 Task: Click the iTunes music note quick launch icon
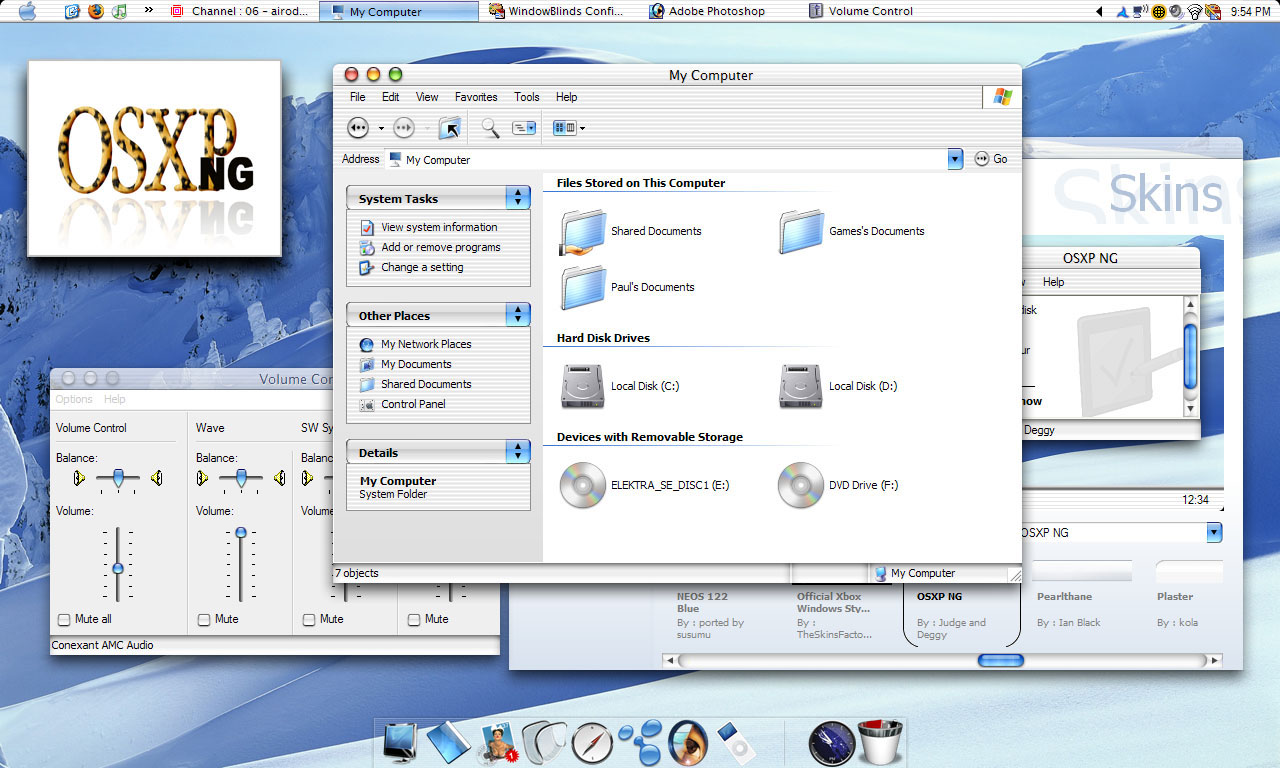click(x=120, y=11)
